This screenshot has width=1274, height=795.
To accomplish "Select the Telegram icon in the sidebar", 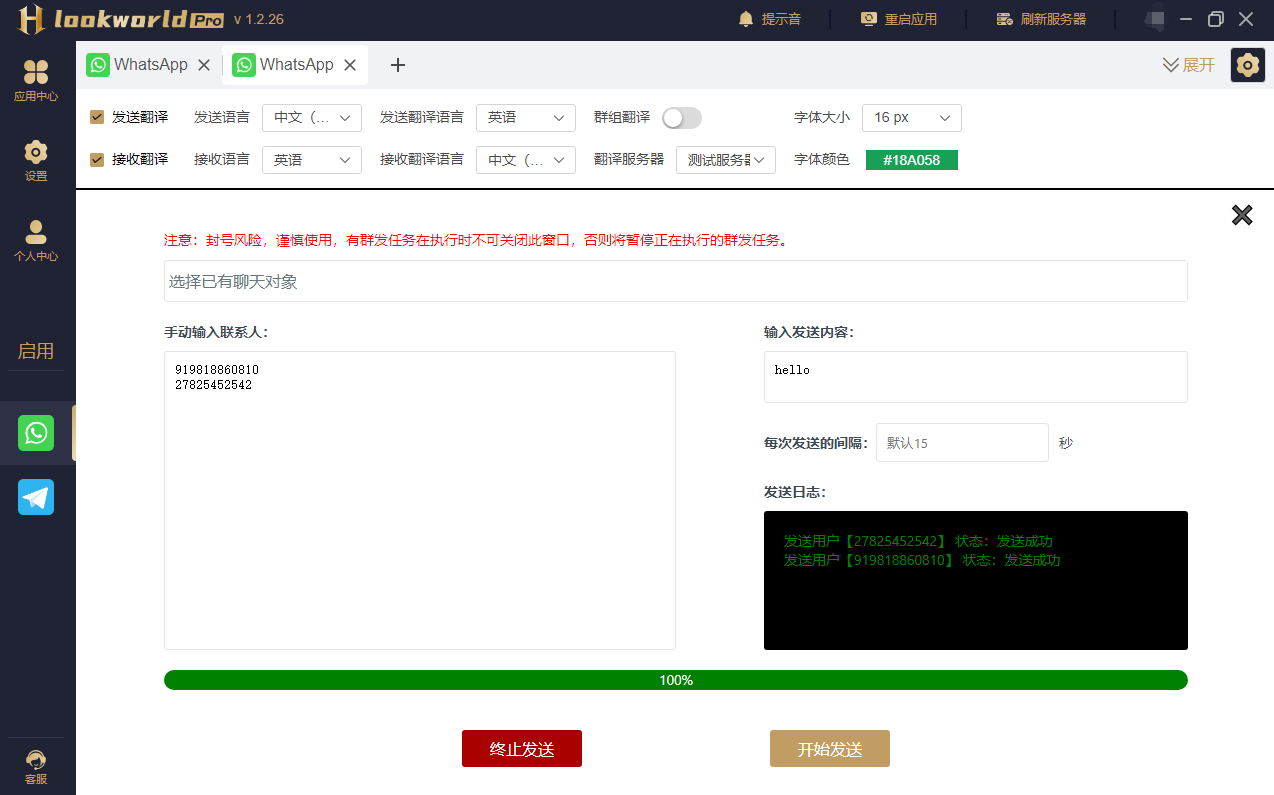I will click(x=36, y=497).
